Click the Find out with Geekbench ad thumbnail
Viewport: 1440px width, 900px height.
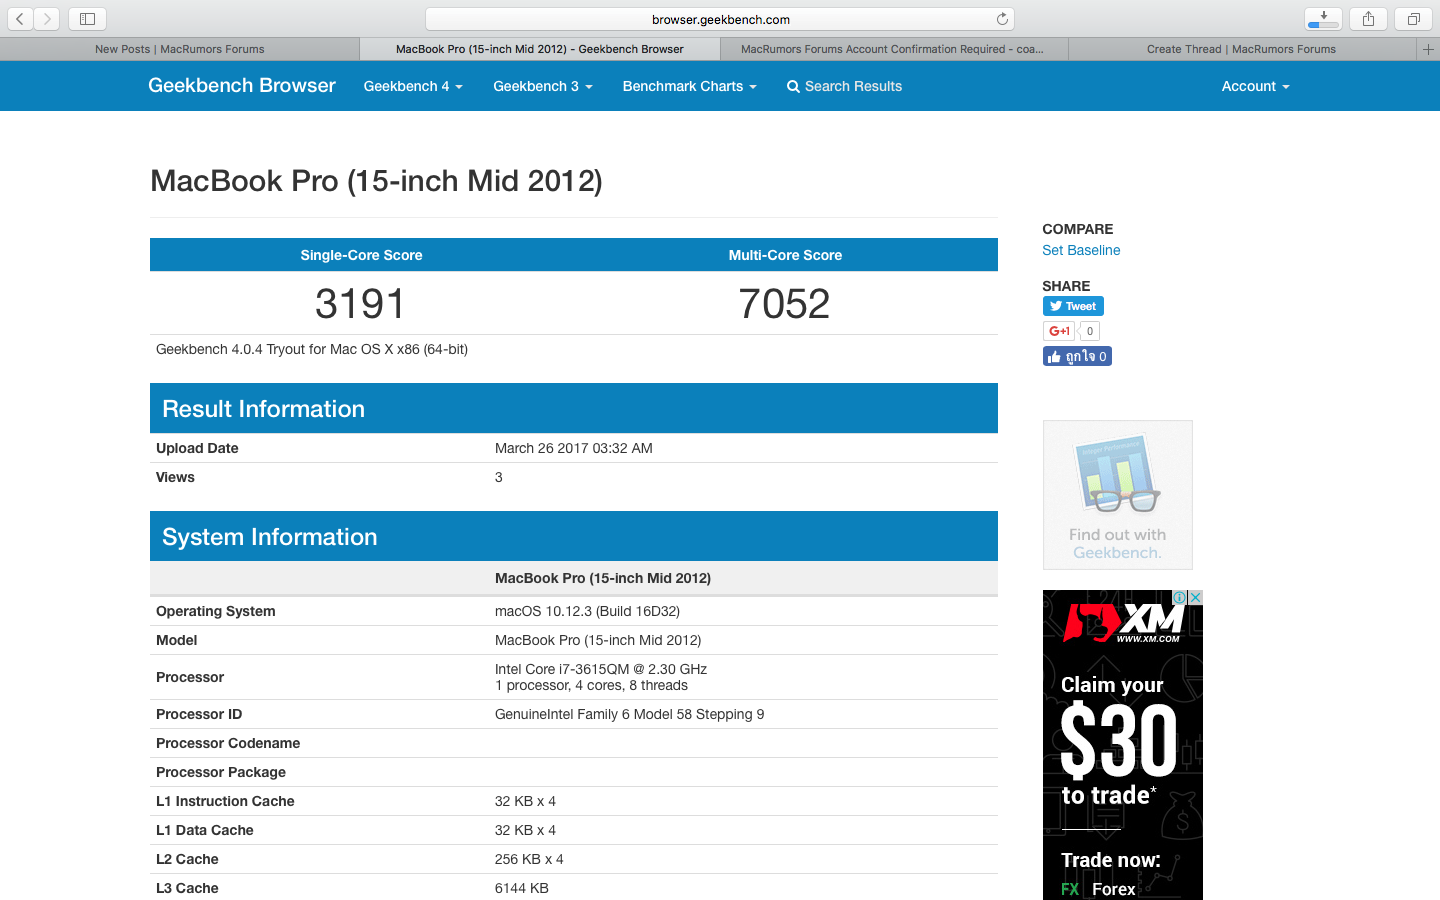point(1117,495)
